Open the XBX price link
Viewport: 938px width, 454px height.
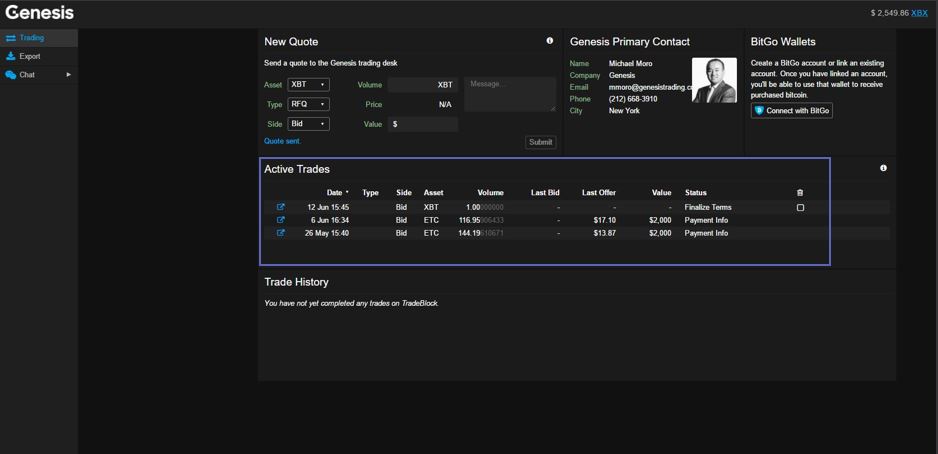pyautogui.click(x=919, y=13)
